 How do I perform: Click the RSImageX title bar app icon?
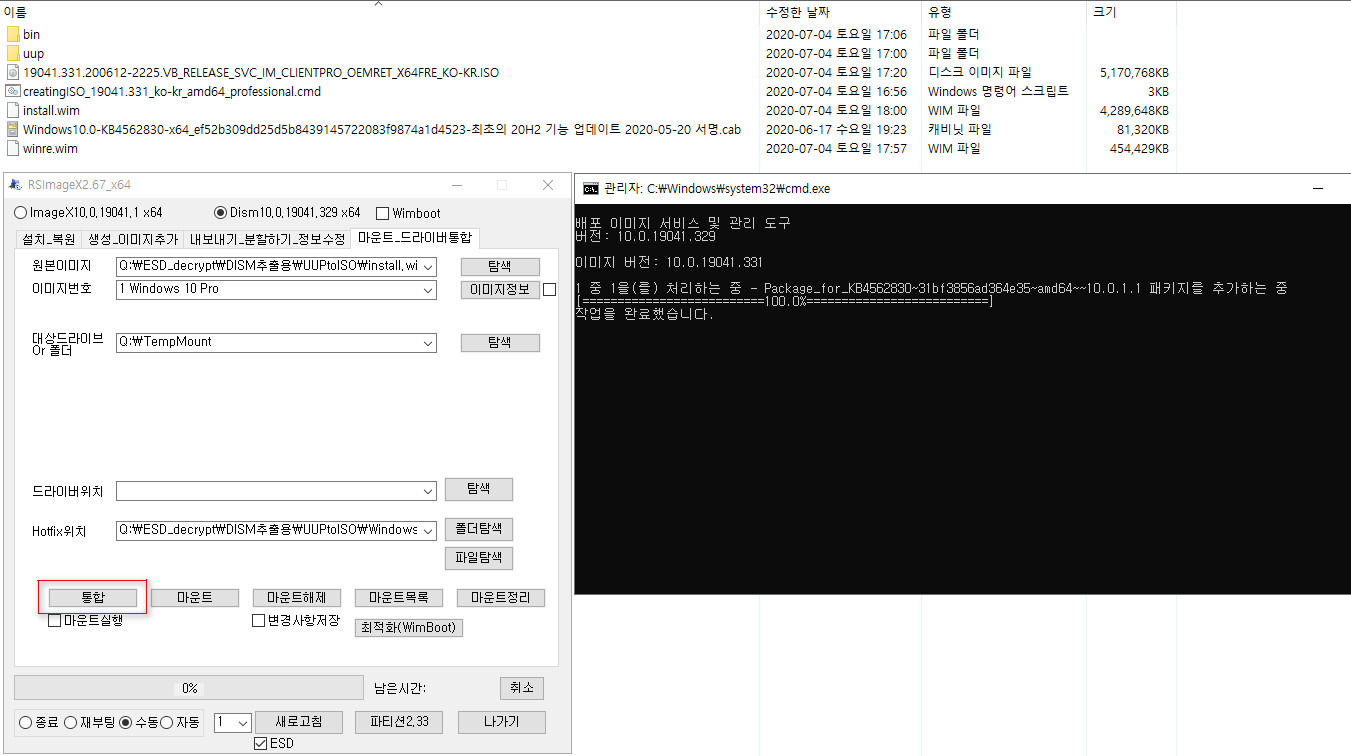pyautogui.click(x=15, y=185)
